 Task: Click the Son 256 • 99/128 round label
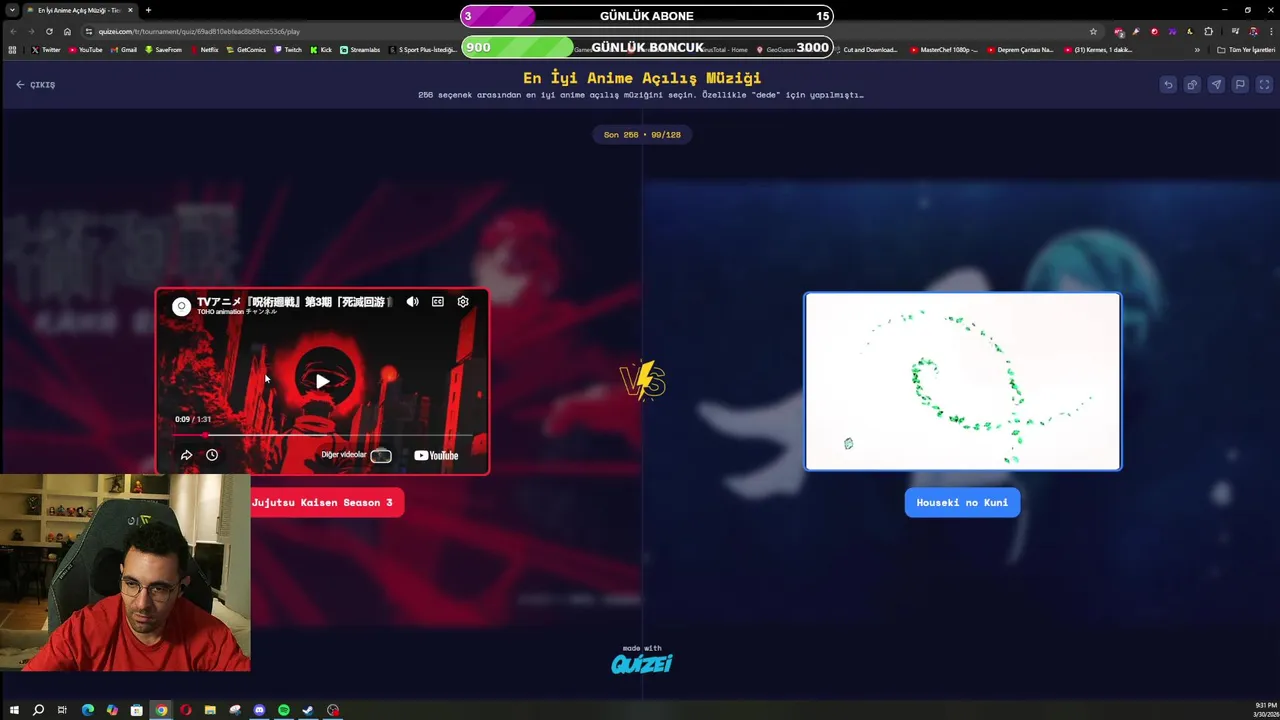pos(642,135)
